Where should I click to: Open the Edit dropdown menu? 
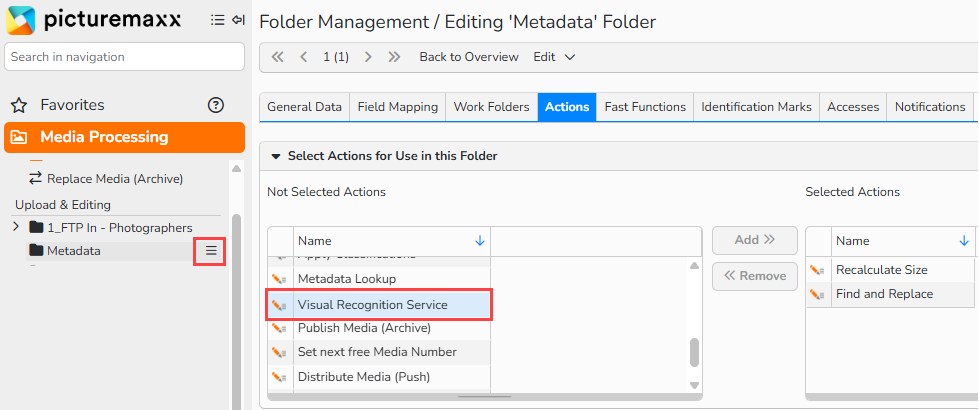pyautogui.click(x=554, y=57)
